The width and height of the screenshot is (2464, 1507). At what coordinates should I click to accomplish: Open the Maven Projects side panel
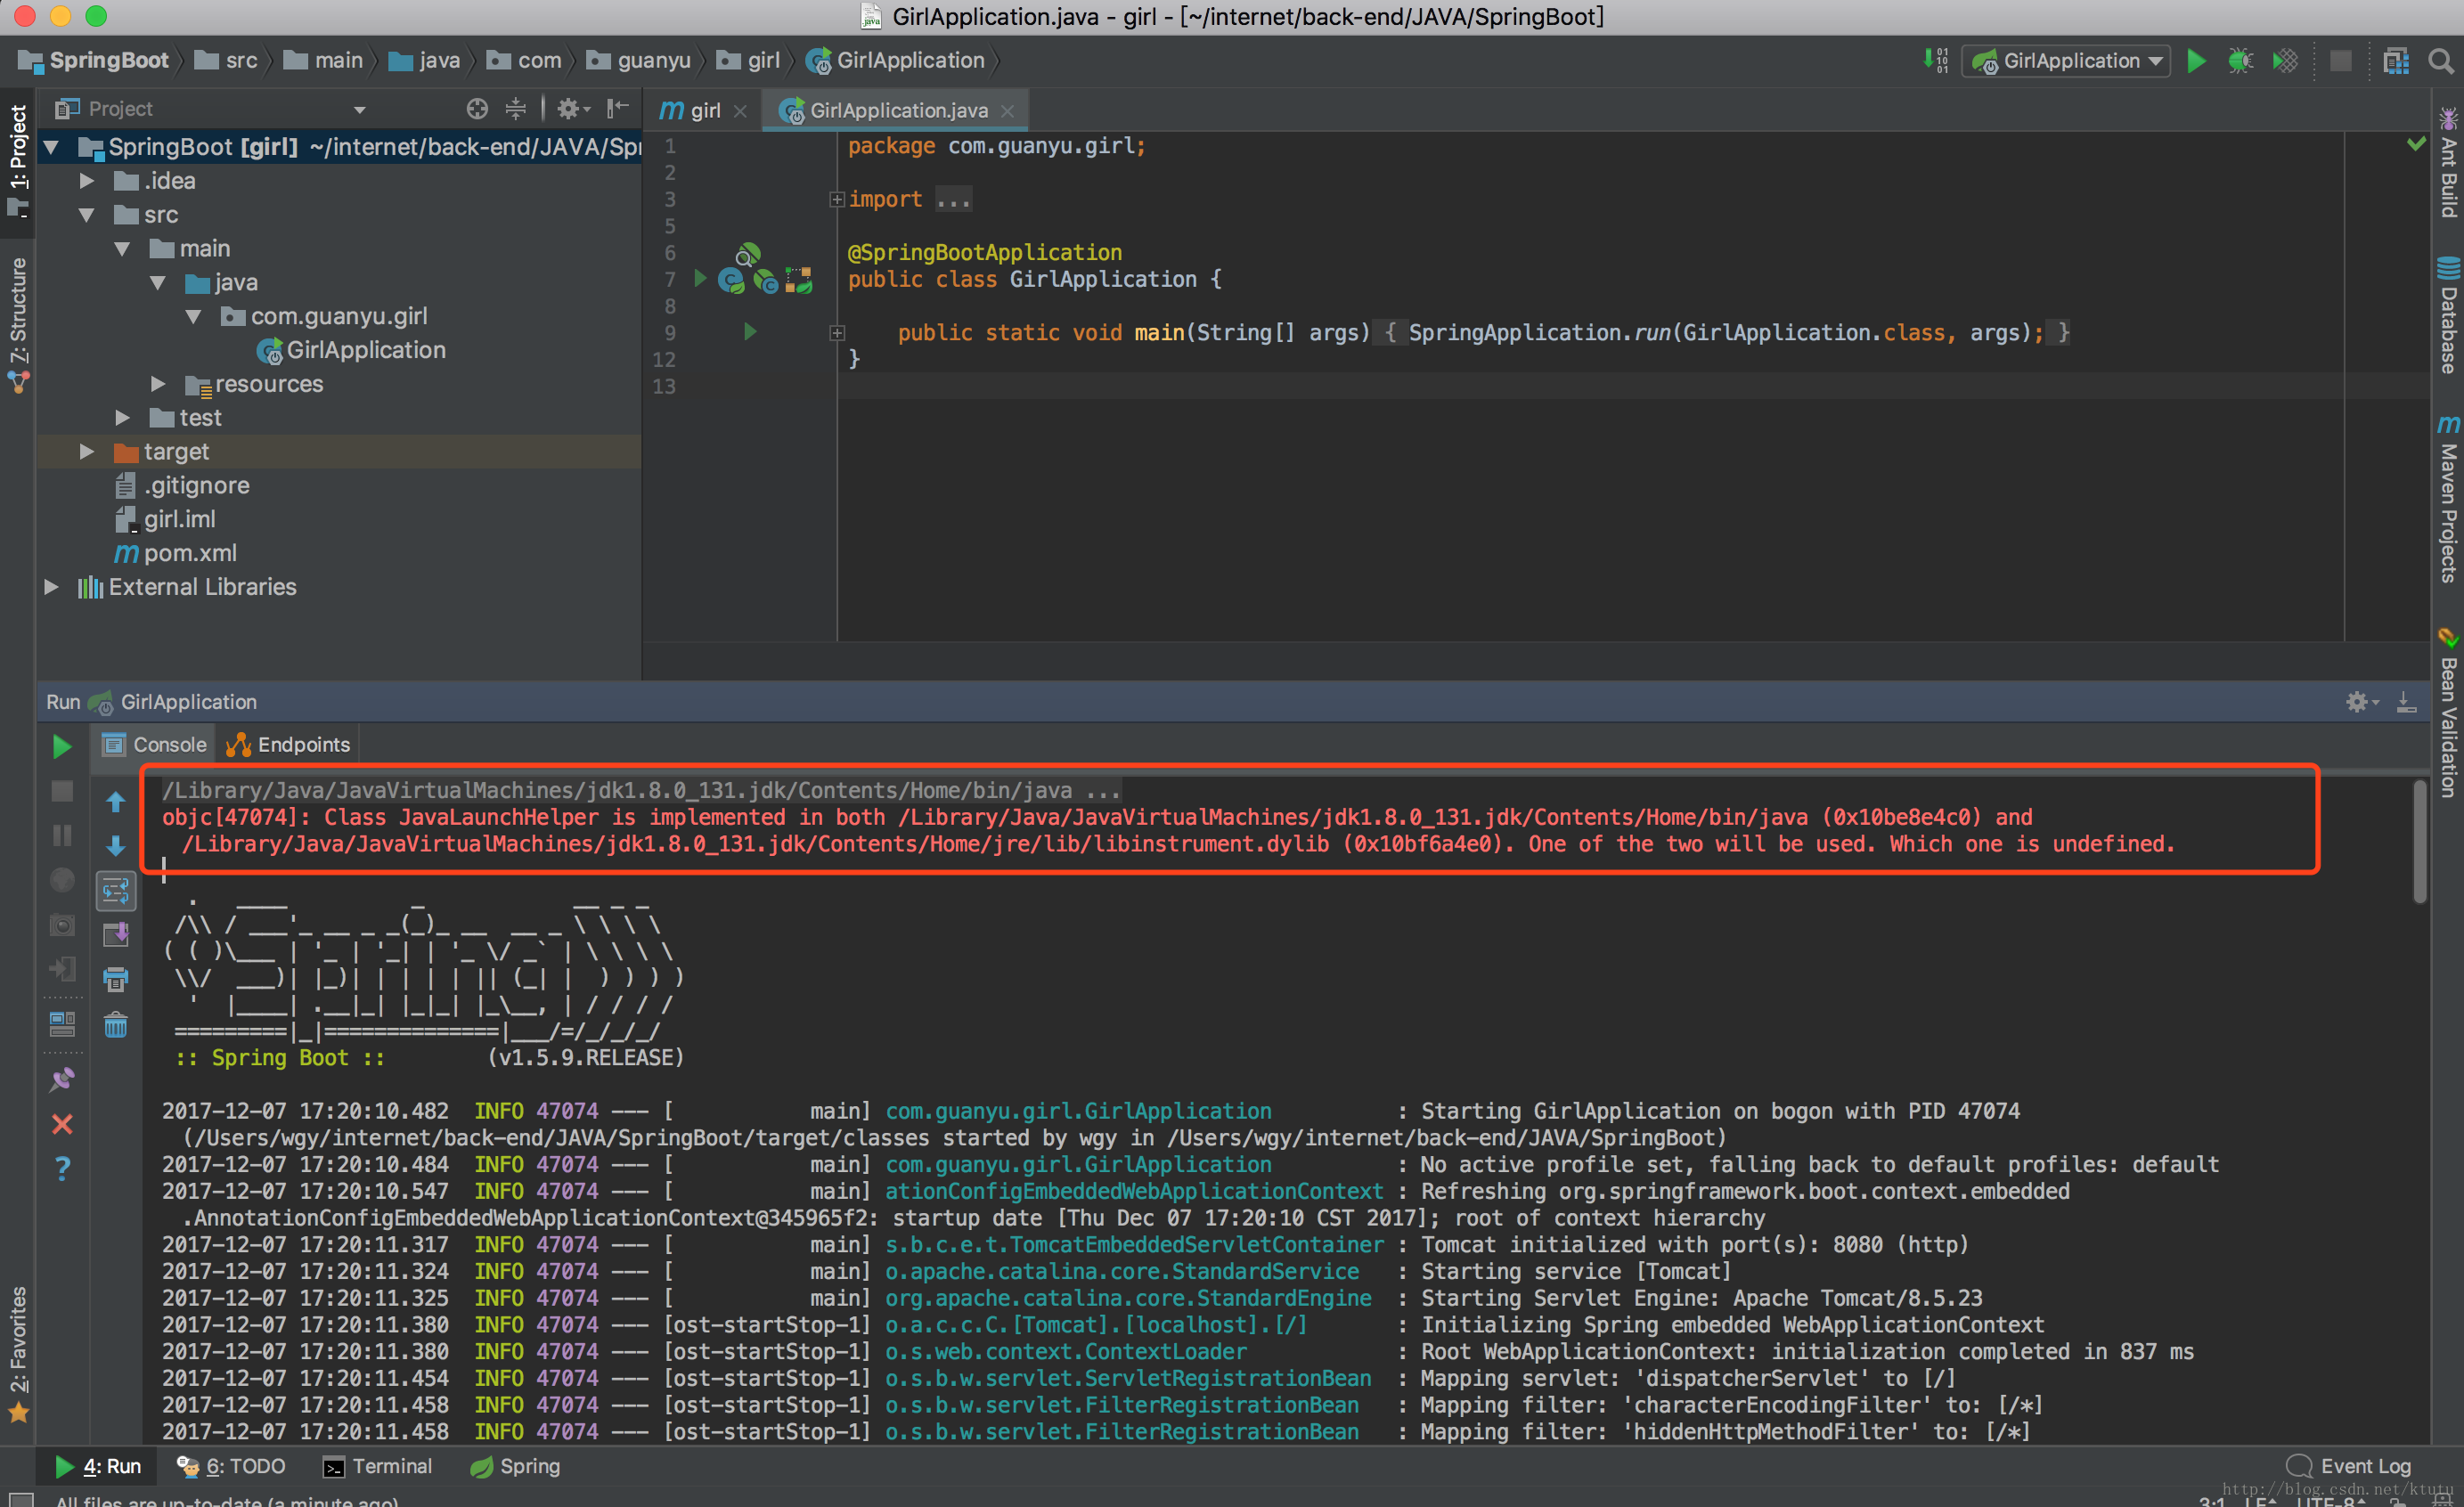[x=2447, y=498]
